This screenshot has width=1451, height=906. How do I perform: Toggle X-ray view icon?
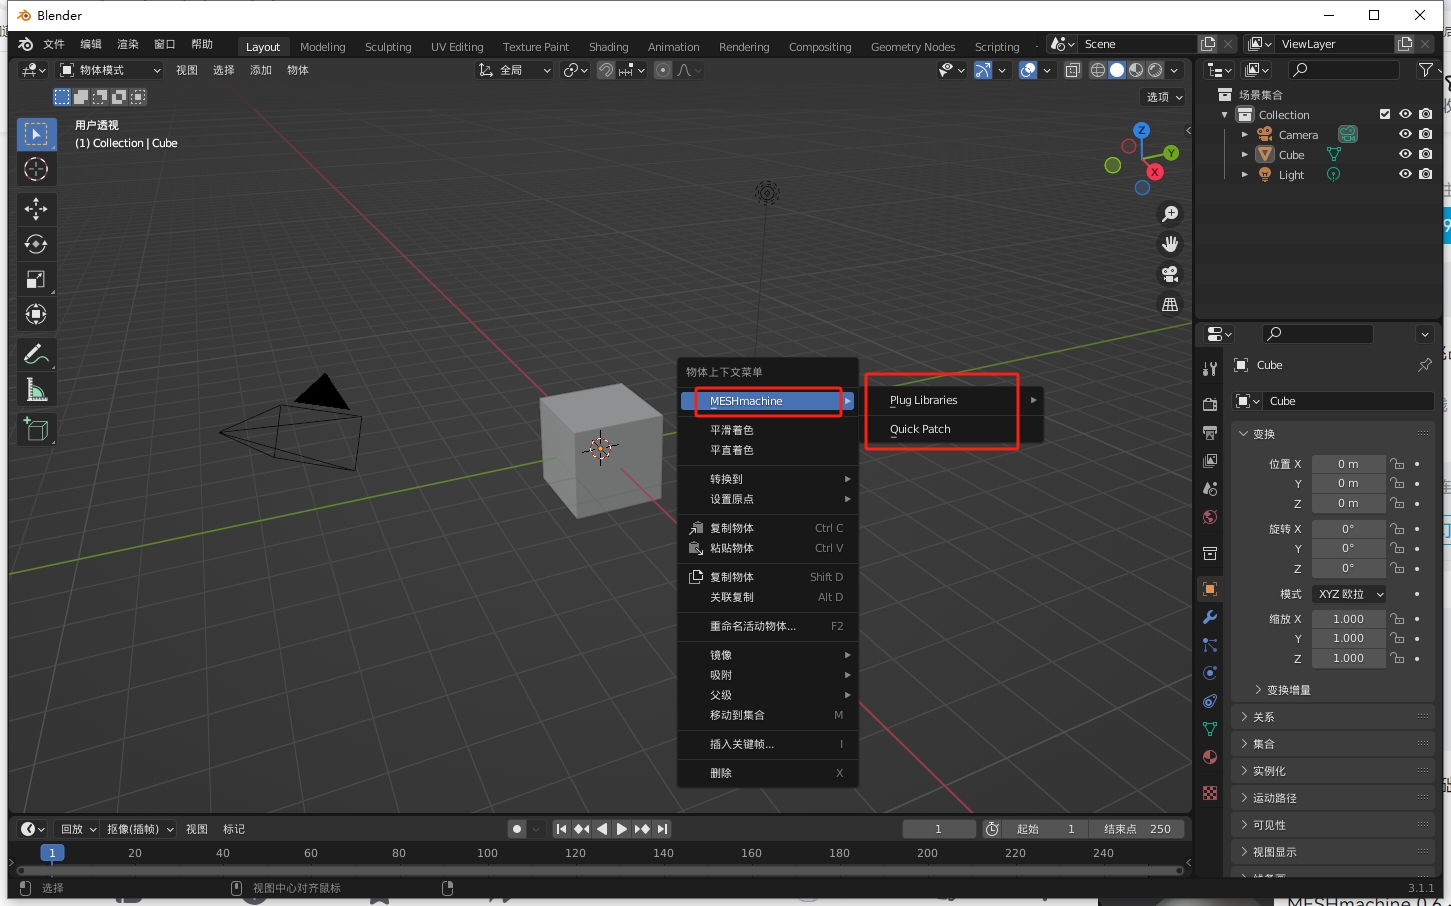1072,70
